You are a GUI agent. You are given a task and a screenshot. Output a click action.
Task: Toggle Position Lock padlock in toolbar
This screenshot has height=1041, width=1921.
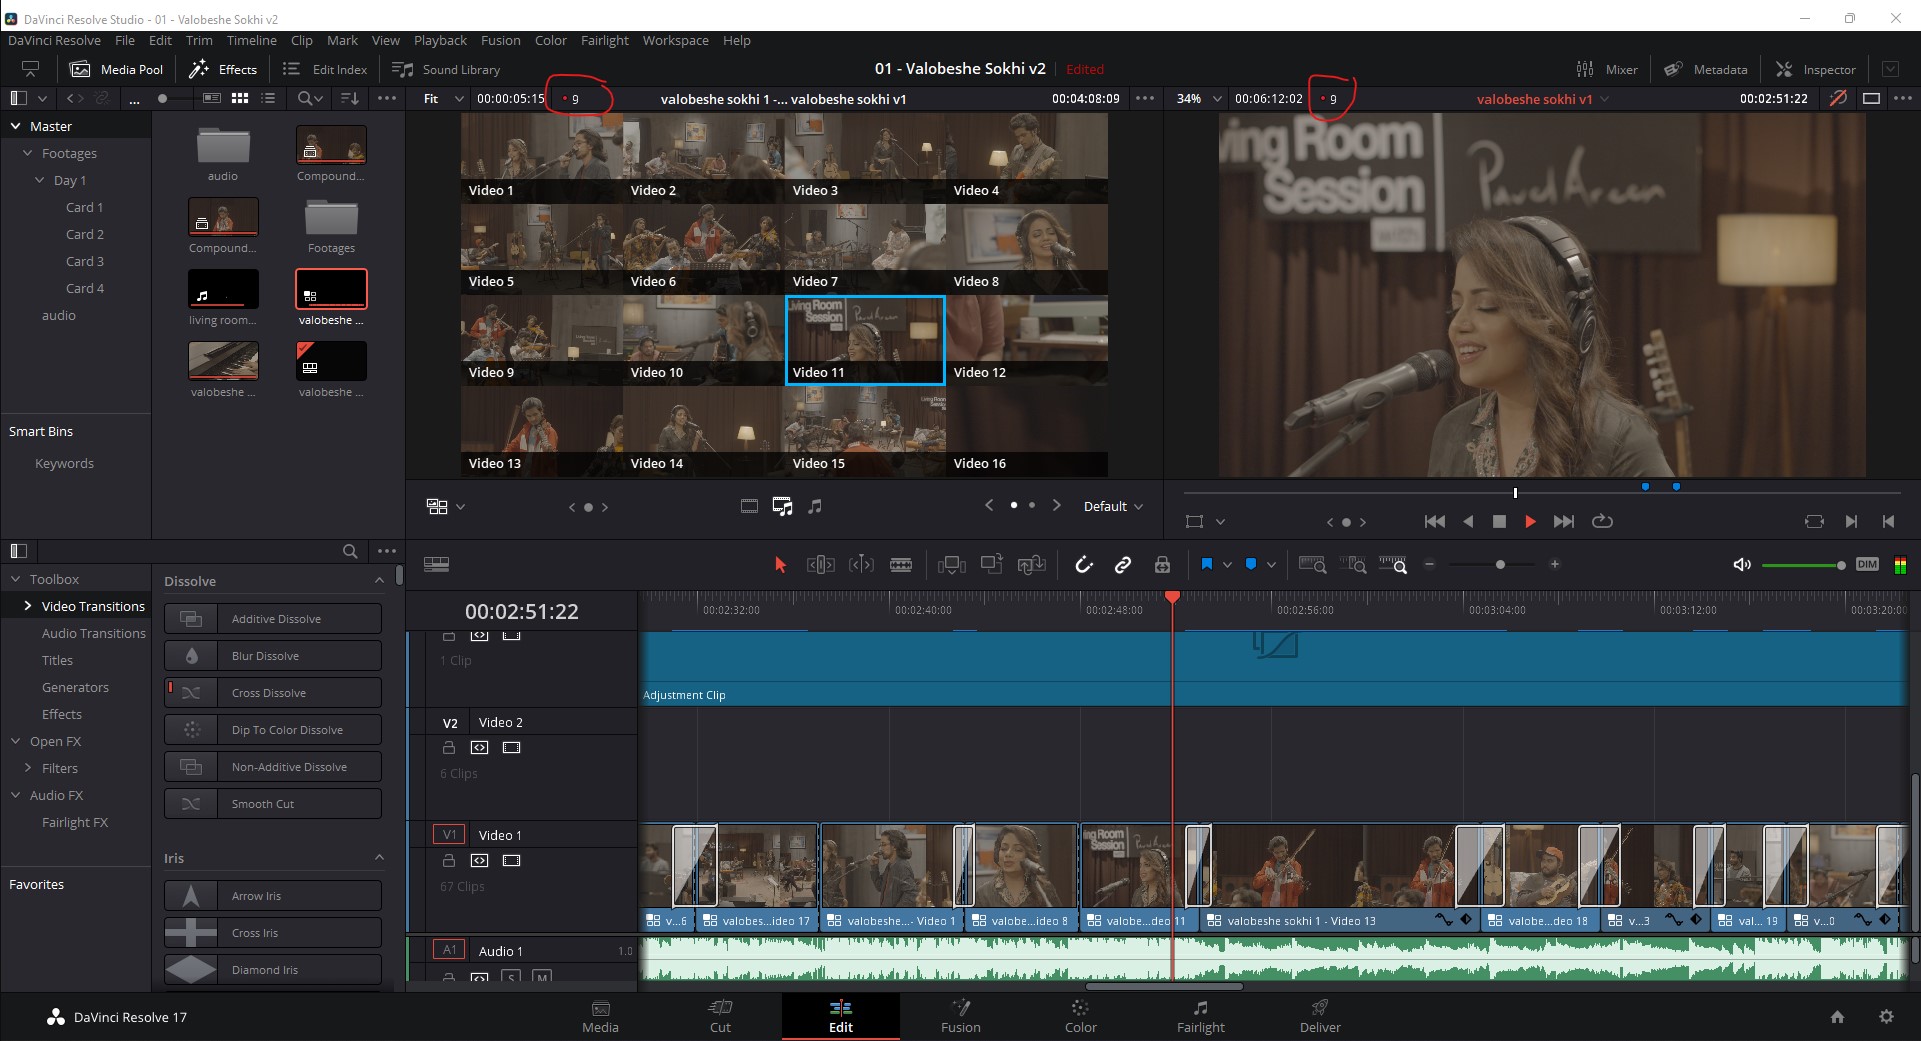(1162, 565)
